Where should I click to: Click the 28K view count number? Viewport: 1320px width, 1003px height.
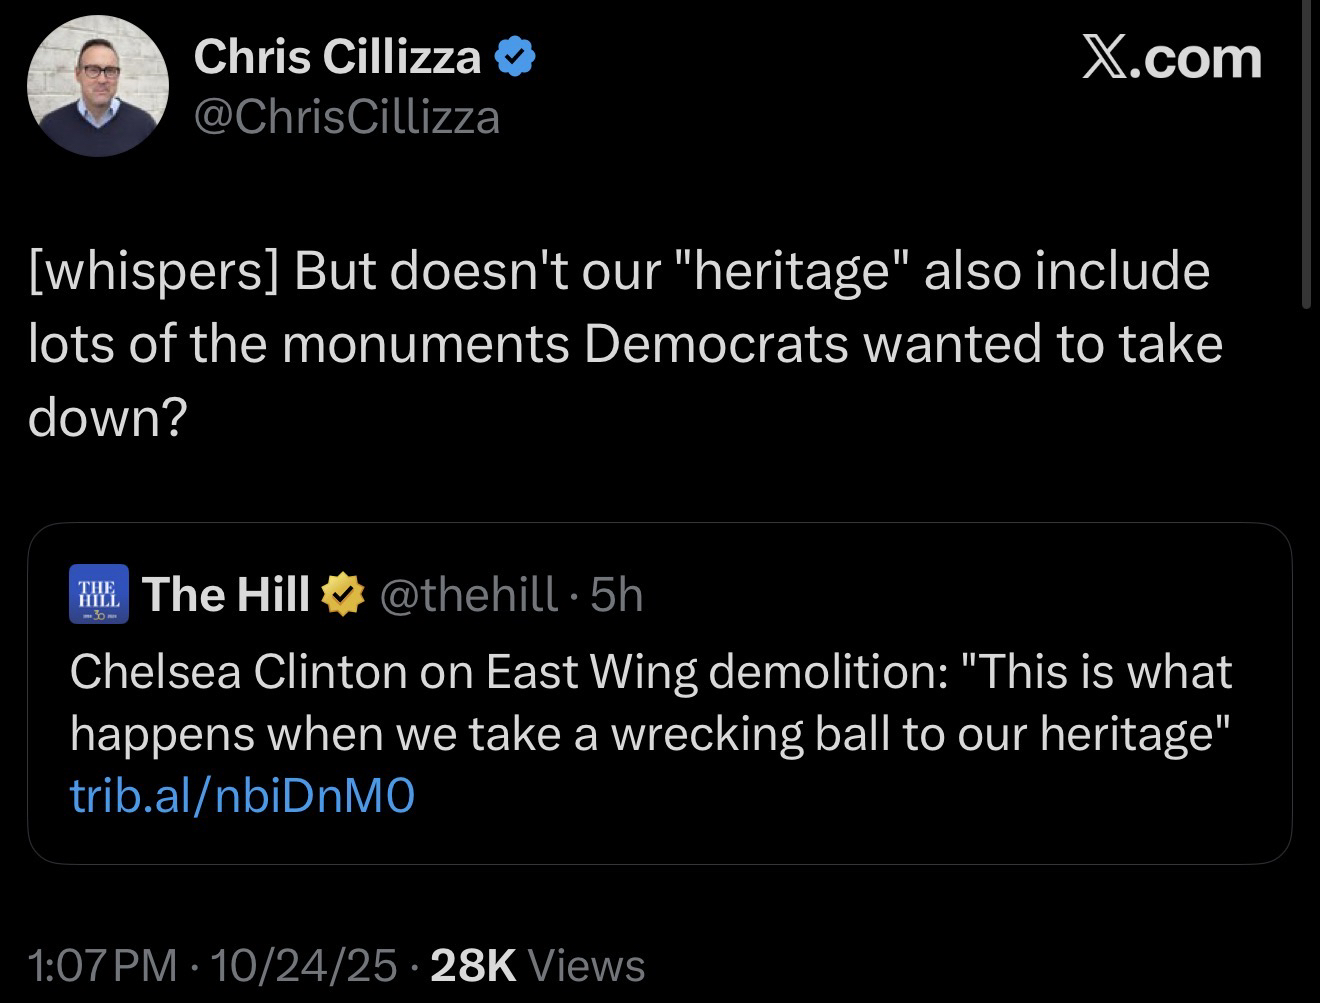(472, 966)
